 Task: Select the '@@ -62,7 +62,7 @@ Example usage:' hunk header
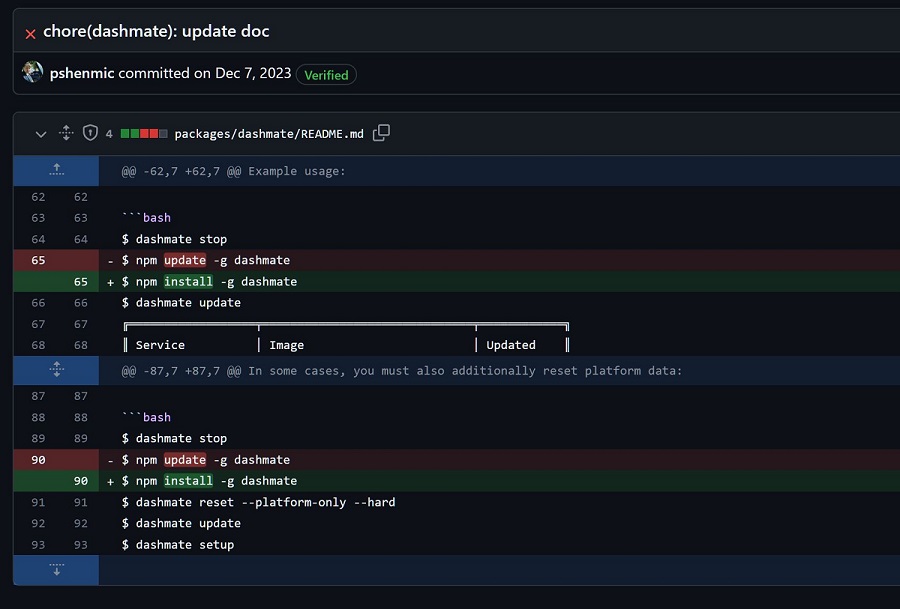tap(234, 171)
